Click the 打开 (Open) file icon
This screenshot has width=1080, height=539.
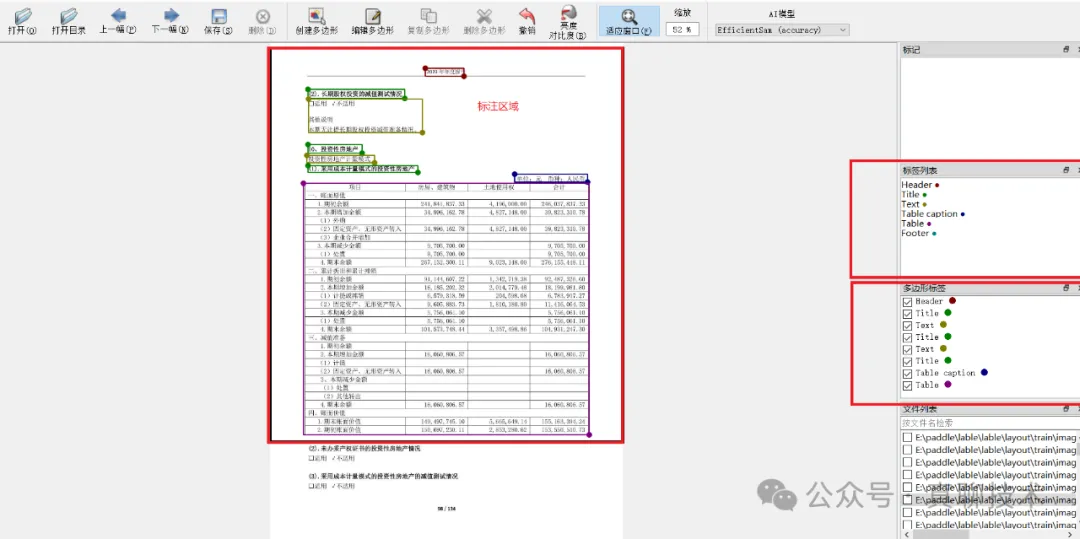pos(22,15)
